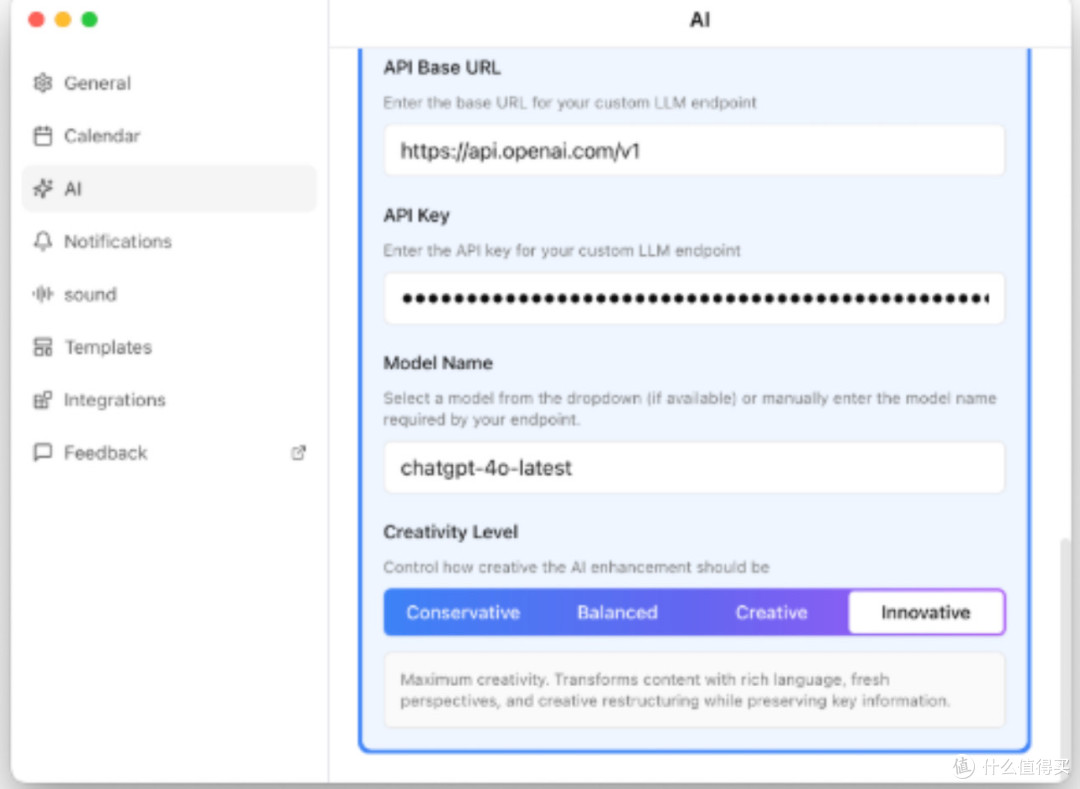Open Model Name combo box chatgpt-4o-latest
Viewport: 1080px width, 789px height.
pos(694,468)
